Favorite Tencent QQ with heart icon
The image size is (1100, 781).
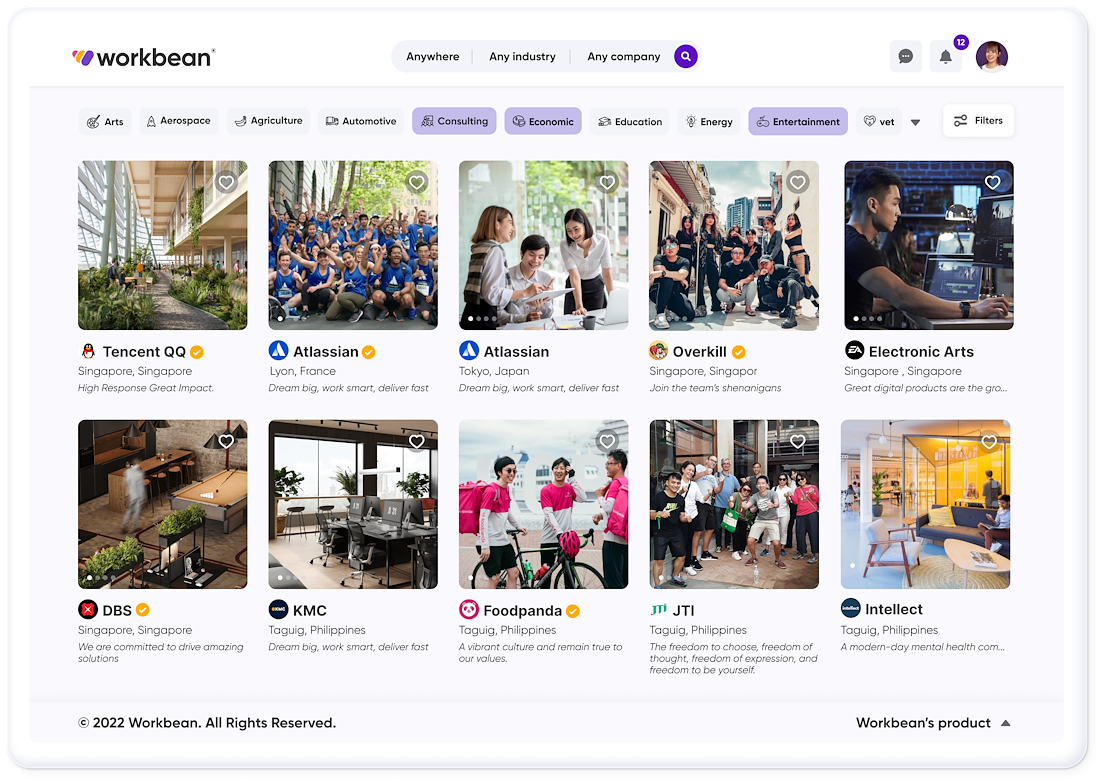[226, 182]
